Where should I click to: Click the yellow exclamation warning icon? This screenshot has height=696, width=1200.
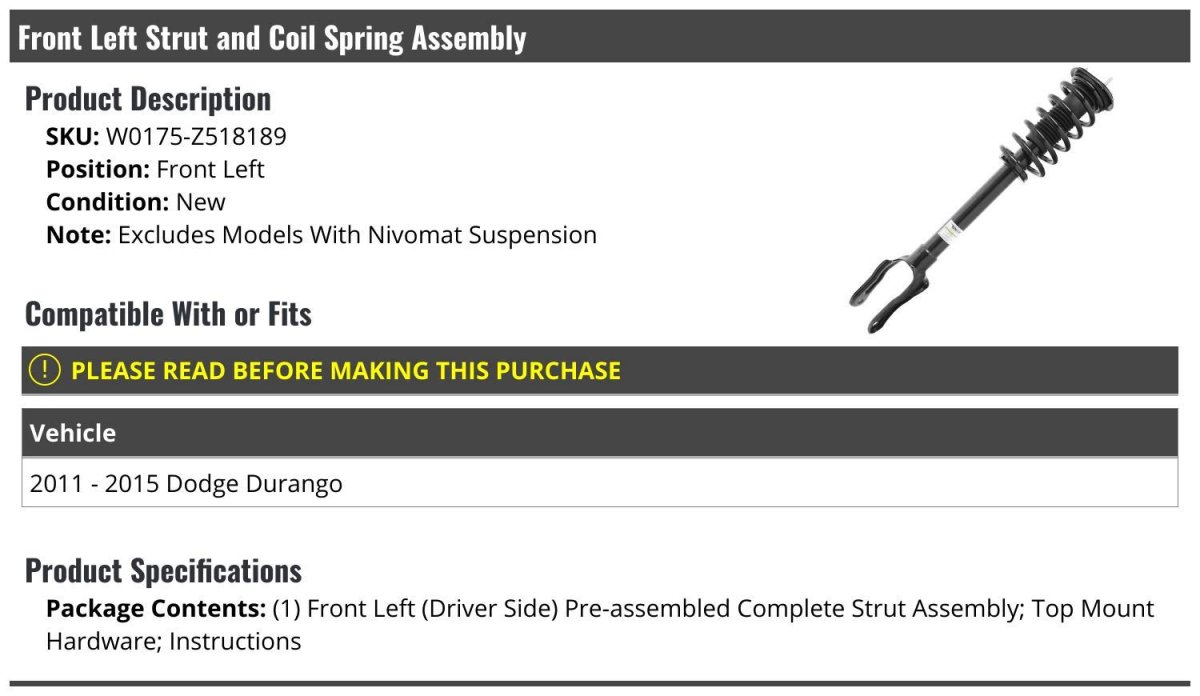tap(45, 370)
